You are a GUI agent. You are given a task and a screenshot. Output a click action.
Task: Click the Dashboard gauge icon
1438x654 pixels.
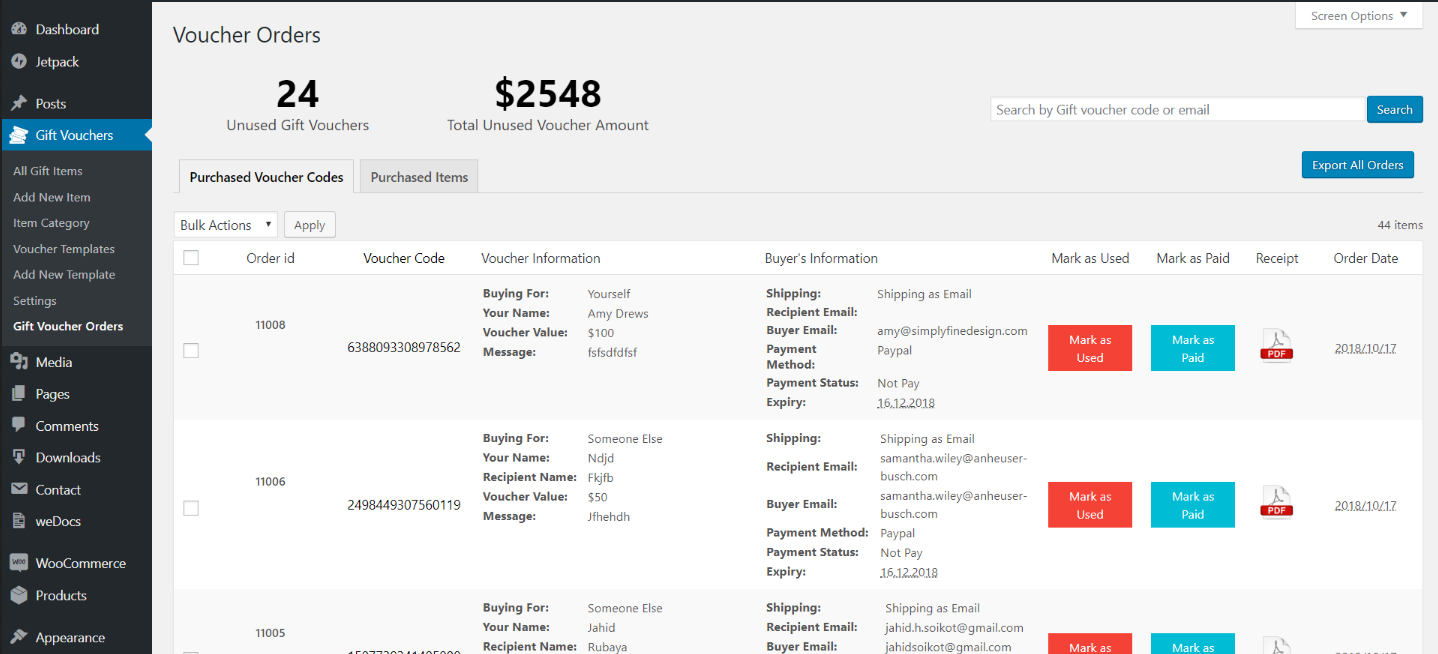pyautogui.click(x=18, y=30)
